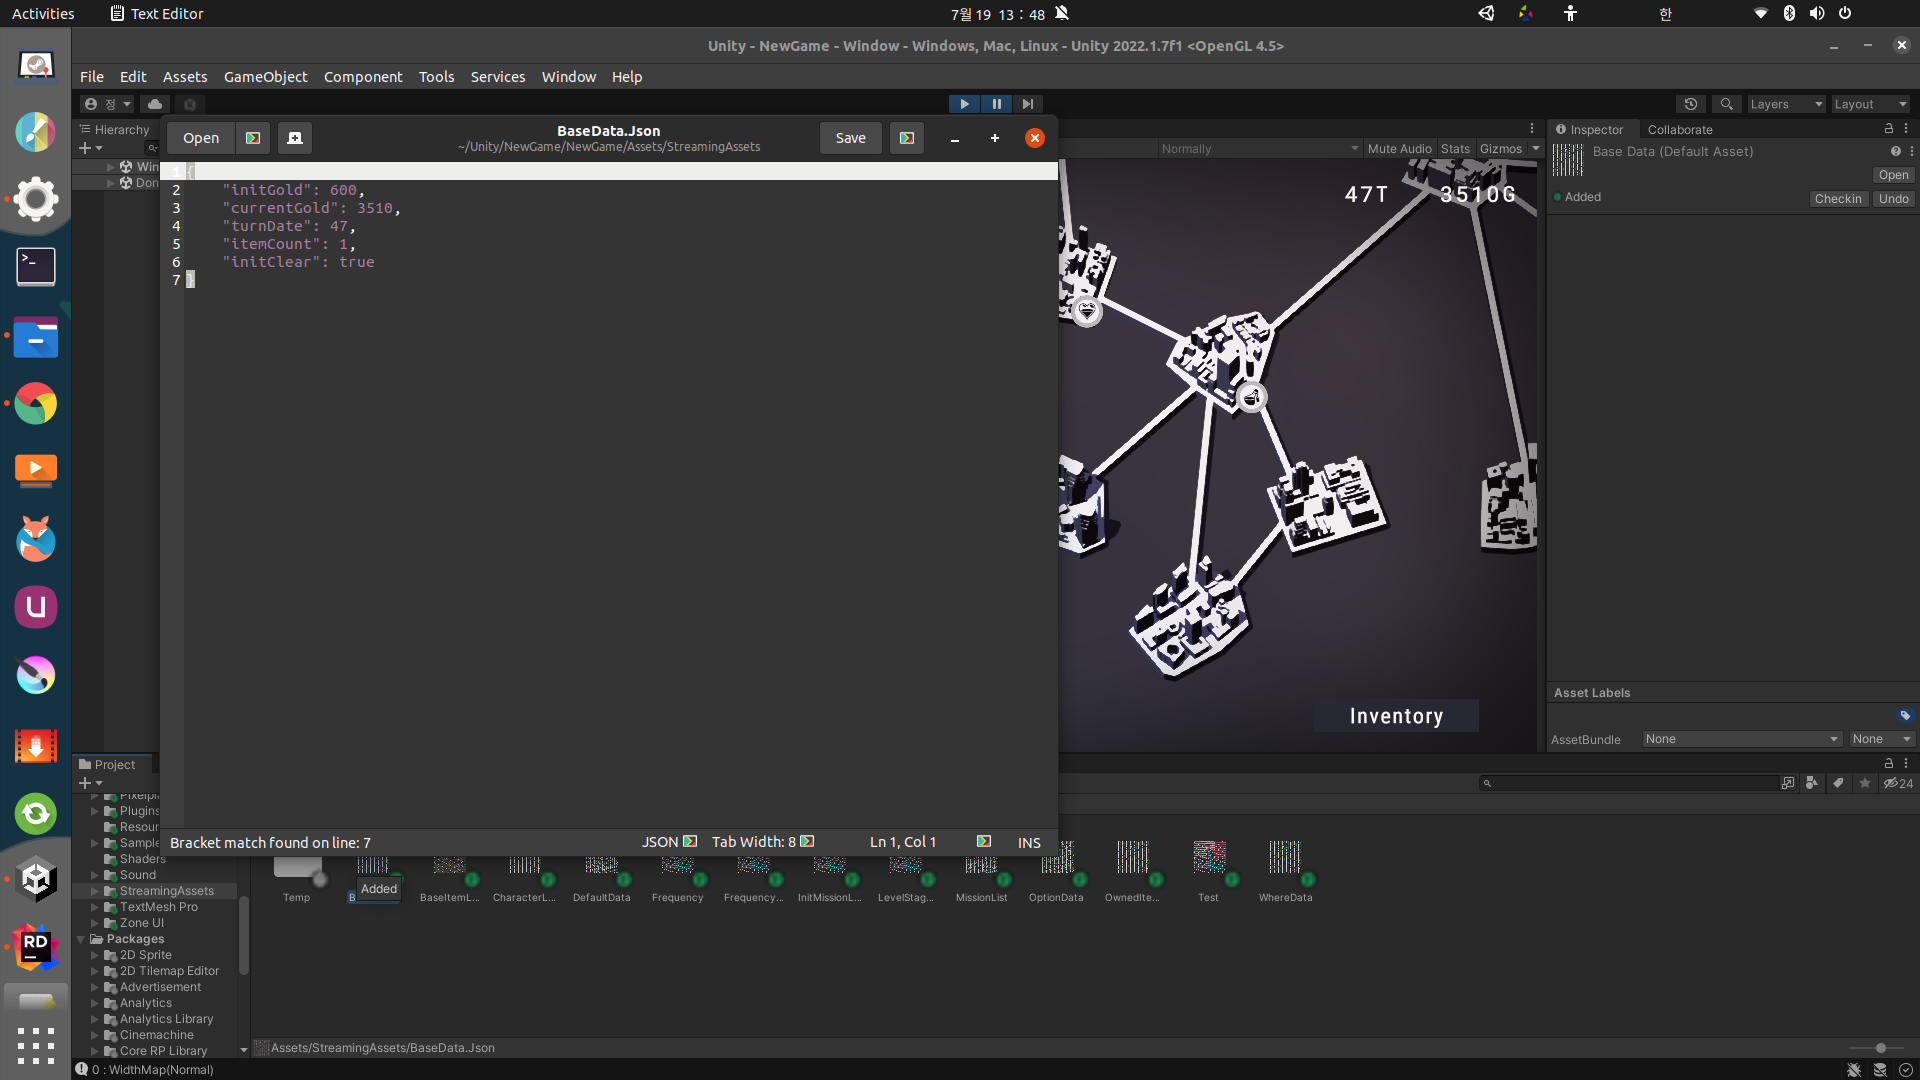Open Game view more options menu
1920x1080 pixels.
pos(1531,128)
